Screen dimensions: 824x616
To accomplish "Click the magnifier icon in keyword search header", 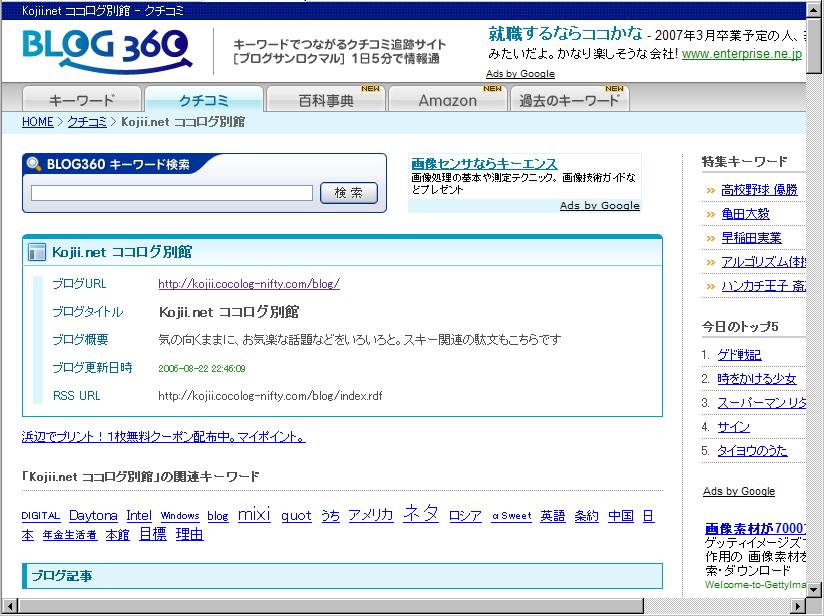I will coord(34,164).
